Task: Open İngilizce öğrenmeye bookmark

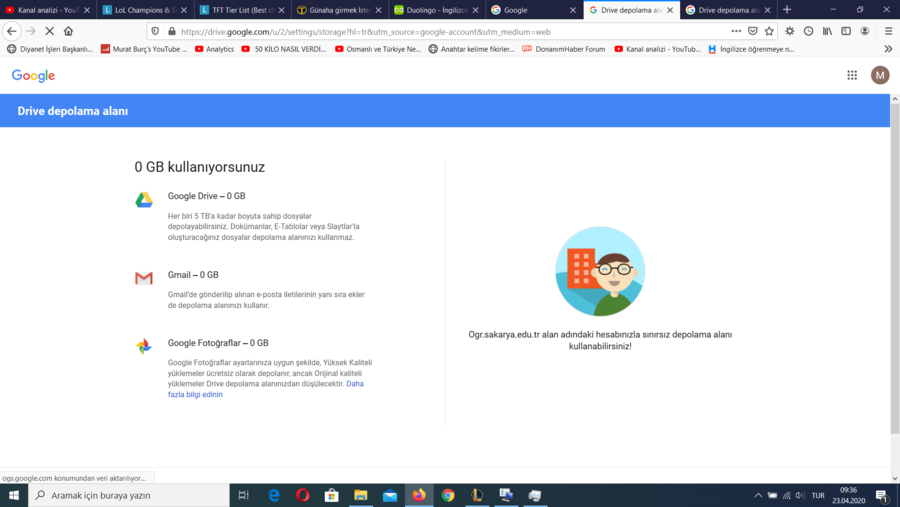Action: pyautogui.click(x=751, y=49)
